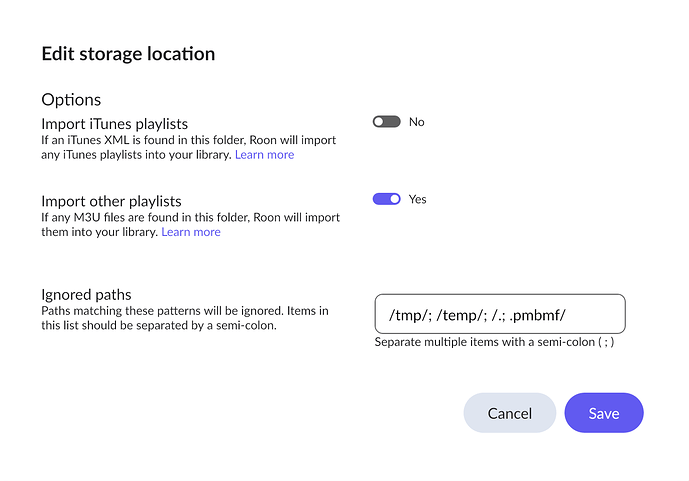Click the ignored patterns description paragraph
The image size is (689, 481).
pos(185,318)
